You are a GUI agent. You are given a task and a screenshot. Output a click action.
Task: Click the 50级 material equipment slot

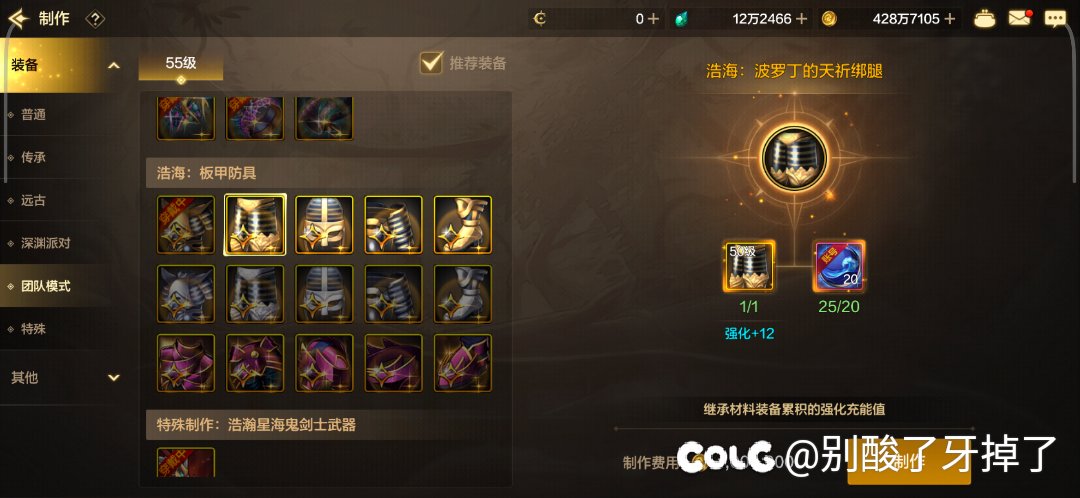pyautogui.click(x=749, y=266)
